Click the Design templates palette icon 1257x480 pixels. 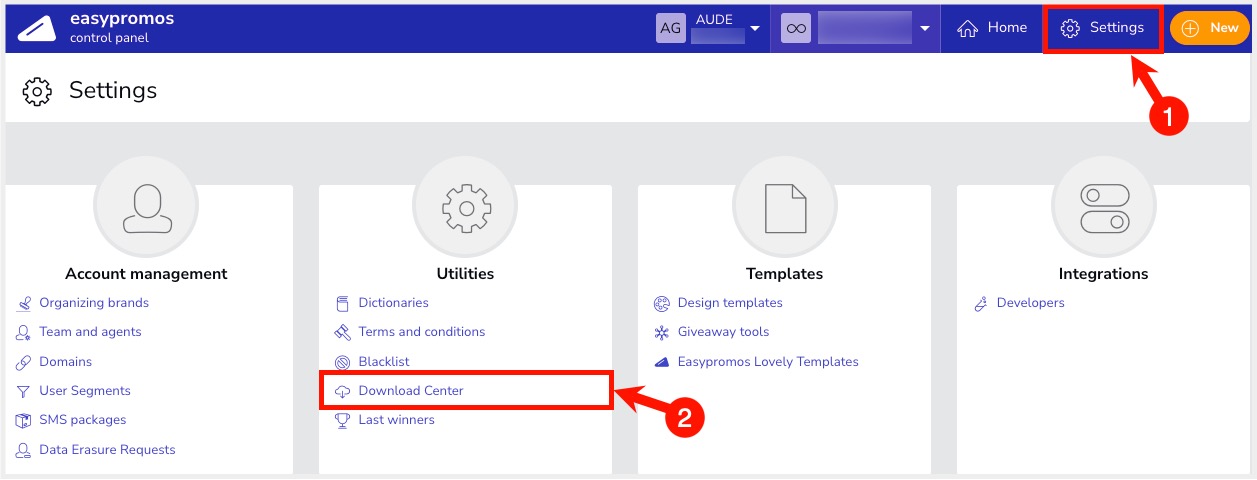pyautogui.click(x=661, y=303)
